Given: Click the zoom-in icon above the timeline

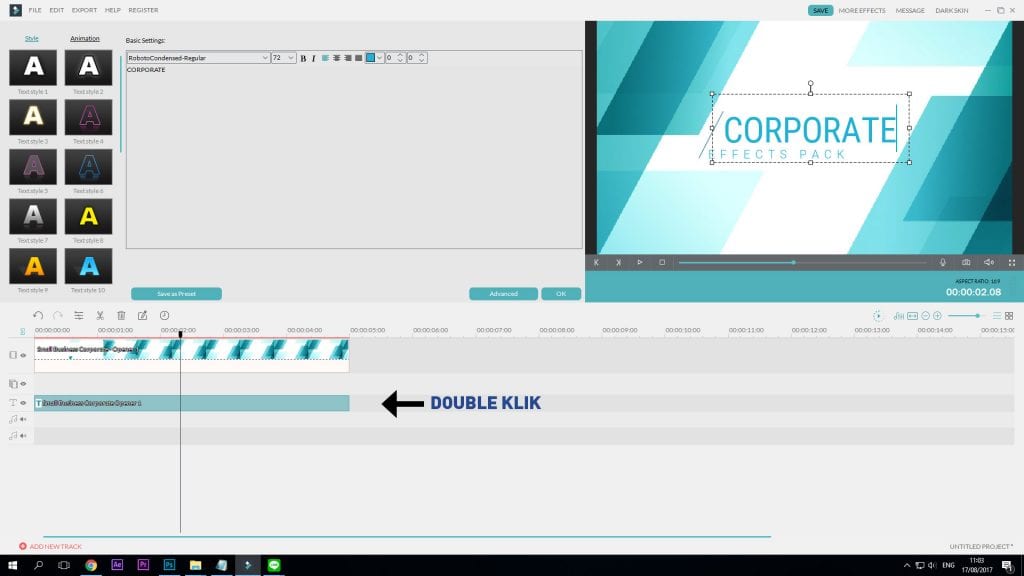Looking at the screenshot, I should [x=937, y=315].
